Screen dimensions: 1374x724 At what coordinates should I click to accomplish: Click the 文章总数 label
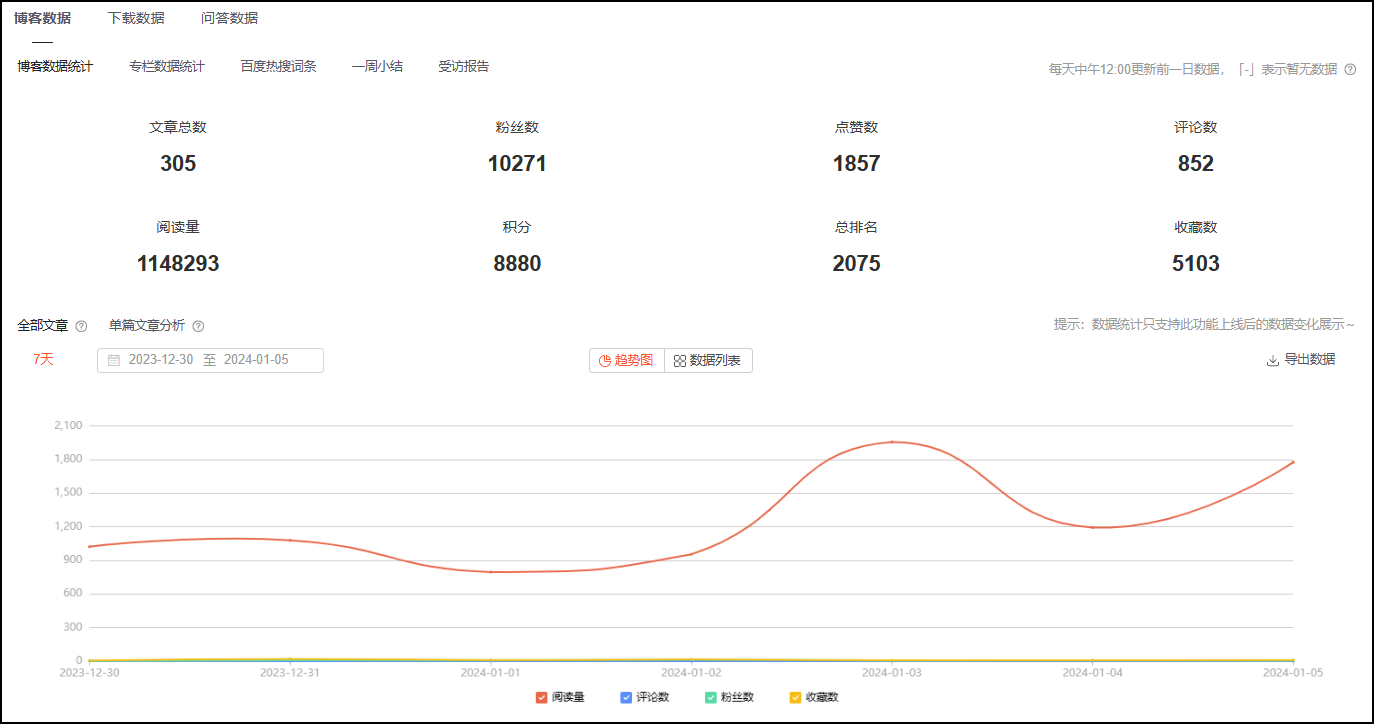178,127
